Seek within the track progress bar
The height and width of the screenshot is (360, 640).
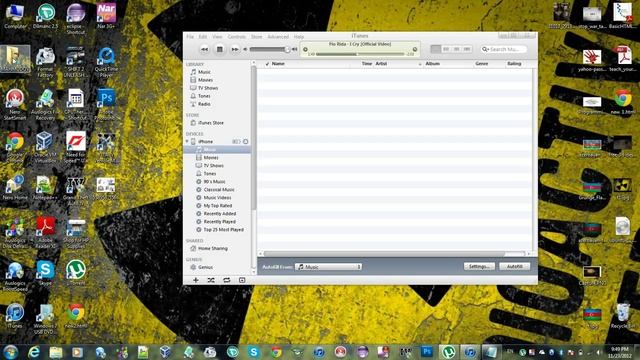[x=360, y=54]
